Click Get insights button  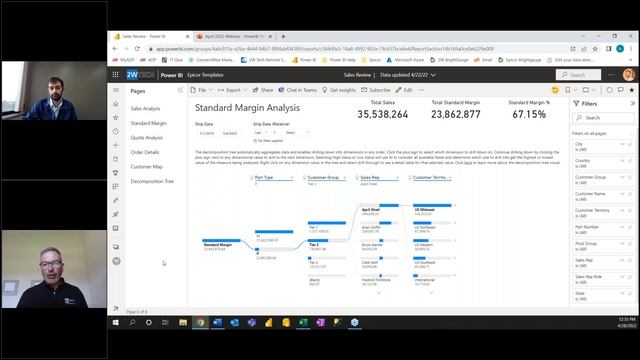(339, 90)
